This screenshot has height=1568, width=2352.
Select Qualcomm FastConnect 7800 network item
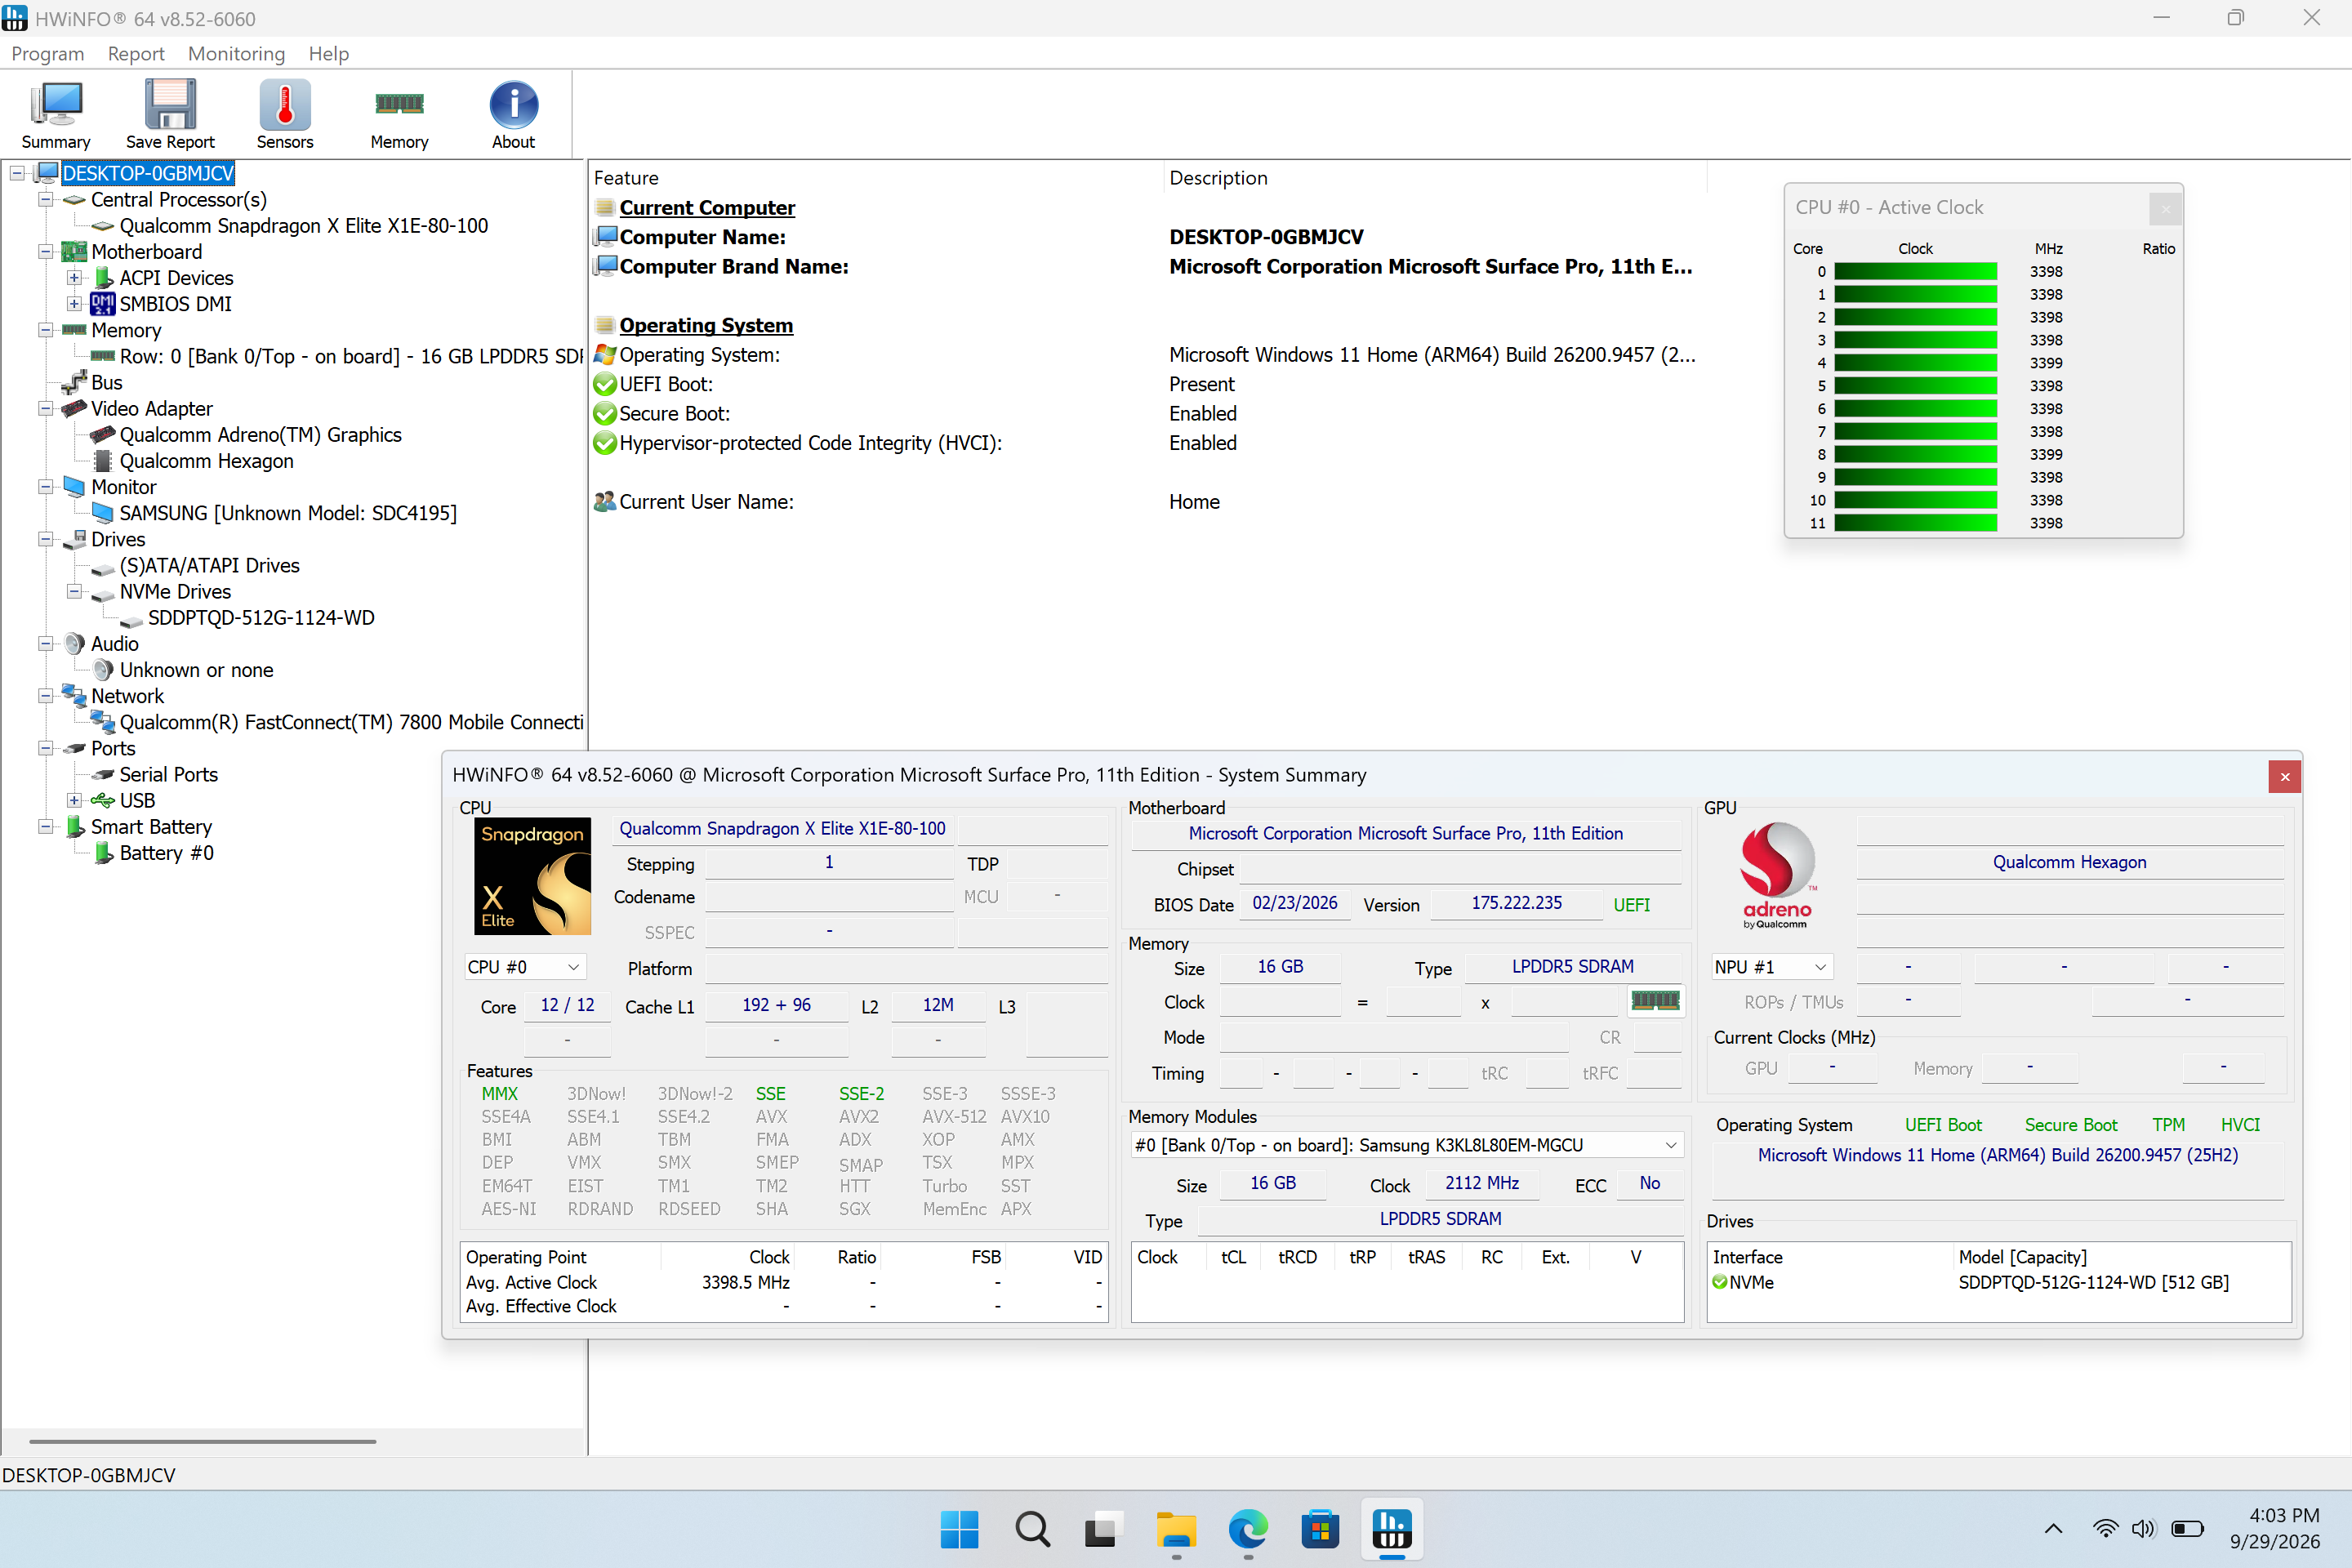[351, 722]
